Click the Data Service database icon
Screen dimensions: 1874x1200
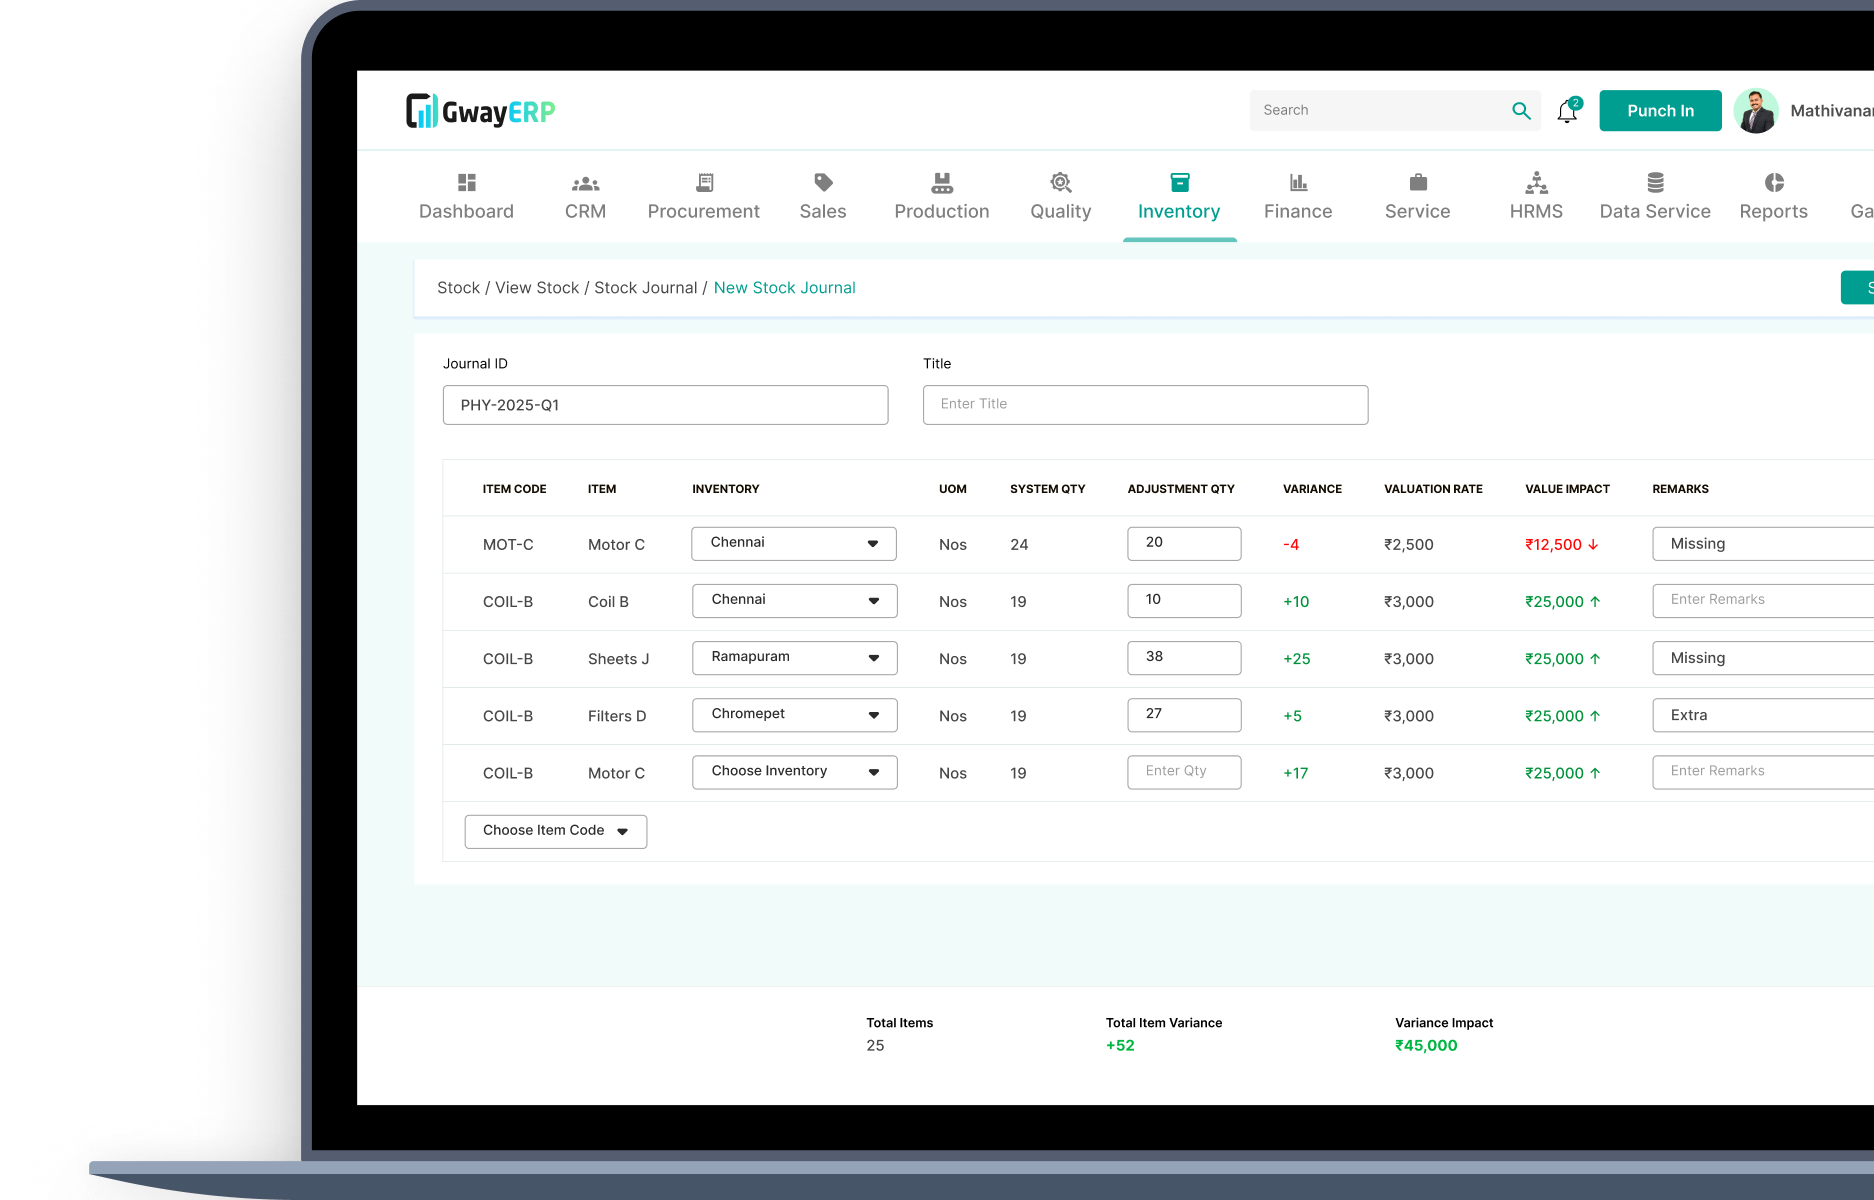point(1655,183)
